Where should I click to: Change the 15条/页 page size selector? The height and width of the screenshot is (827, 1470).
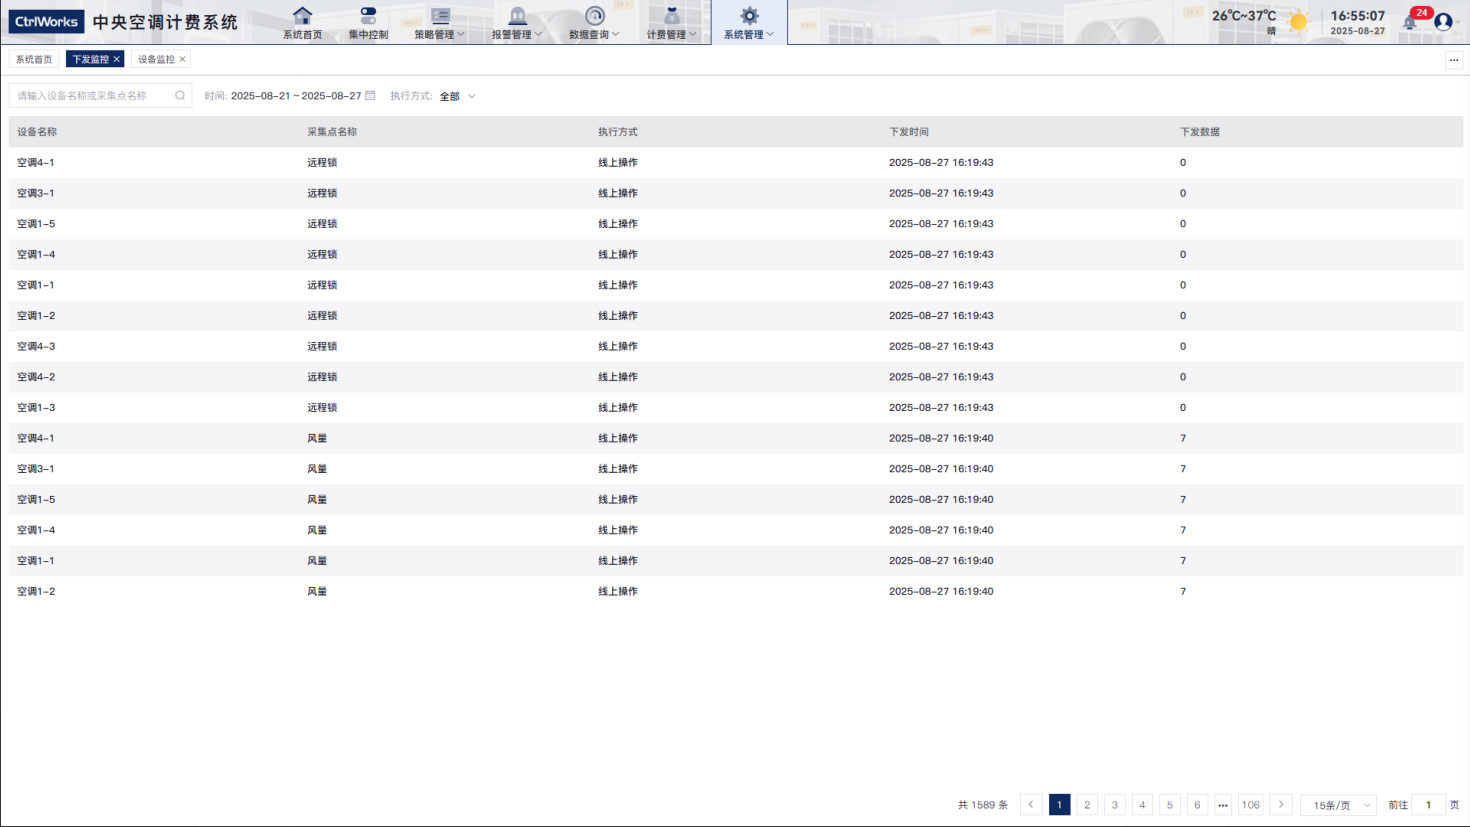[1338, 805]
